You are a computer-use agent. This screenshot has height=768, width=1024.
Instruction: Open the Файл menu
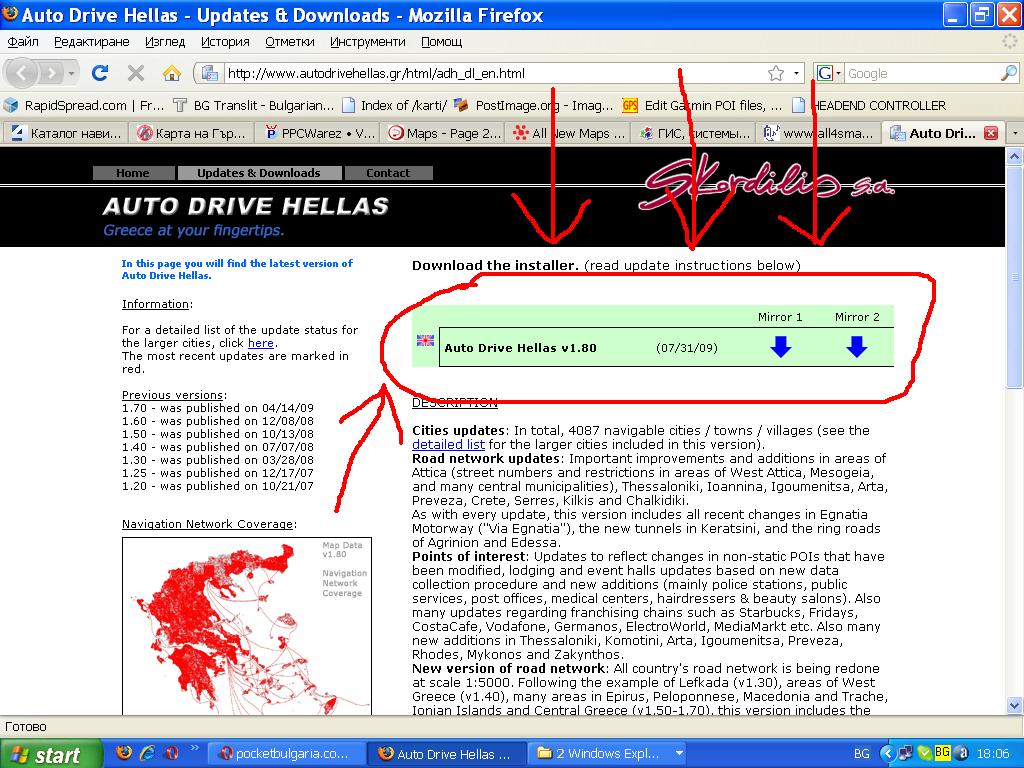tap(23, 42)
